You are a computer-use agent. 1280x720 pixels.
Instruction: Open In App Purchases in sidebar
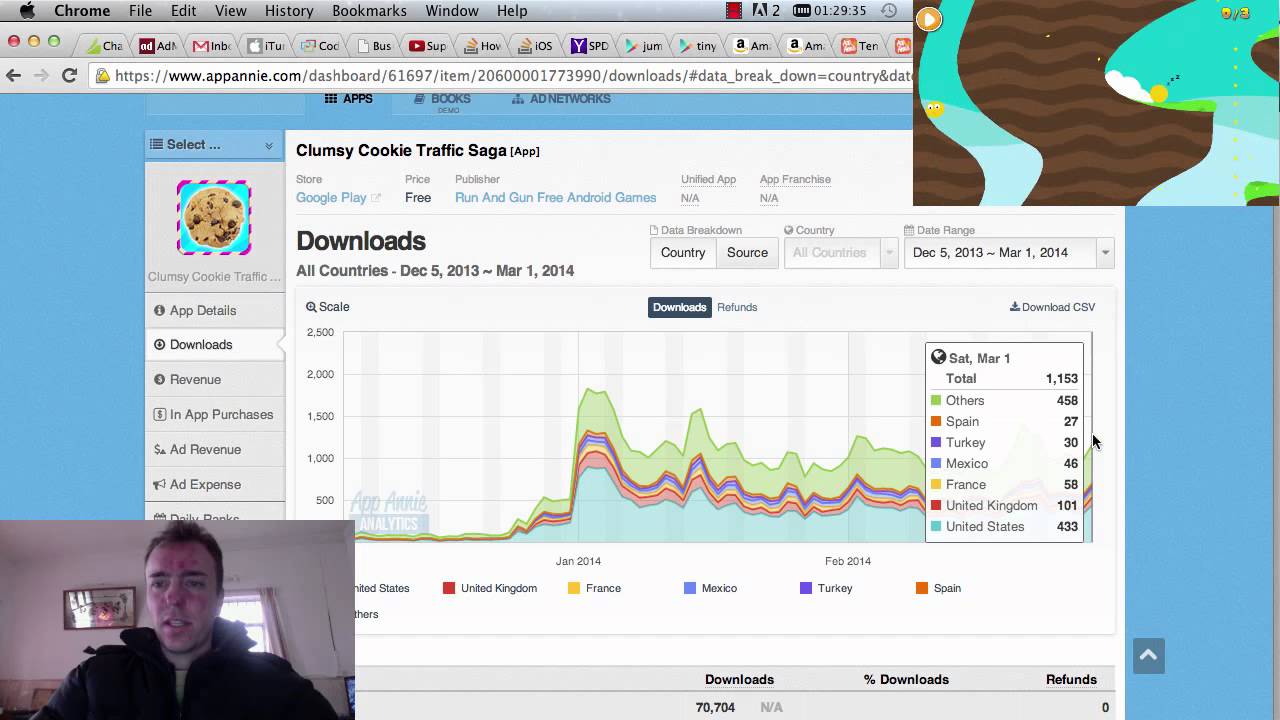click(x=214, y=415)
